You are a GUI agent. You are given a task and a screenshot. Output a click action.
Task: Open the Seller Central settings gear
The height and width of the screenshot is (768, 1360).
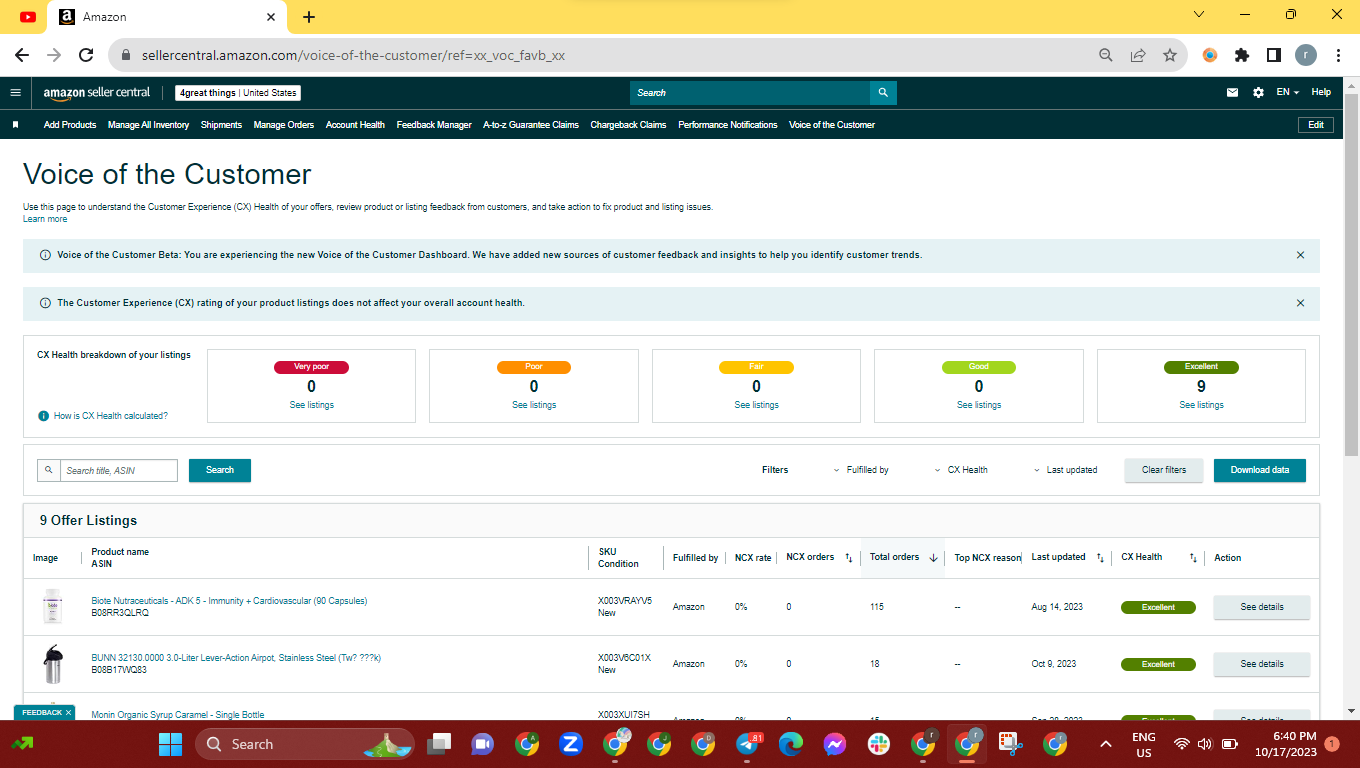coord(1258,92)
